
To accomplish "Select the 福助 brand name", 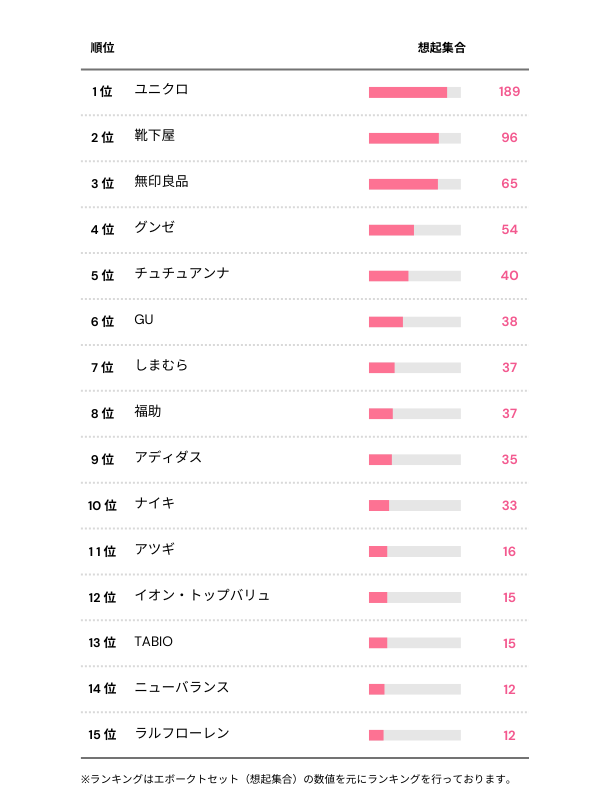I will pyautogui.click(x=147, y=412).
